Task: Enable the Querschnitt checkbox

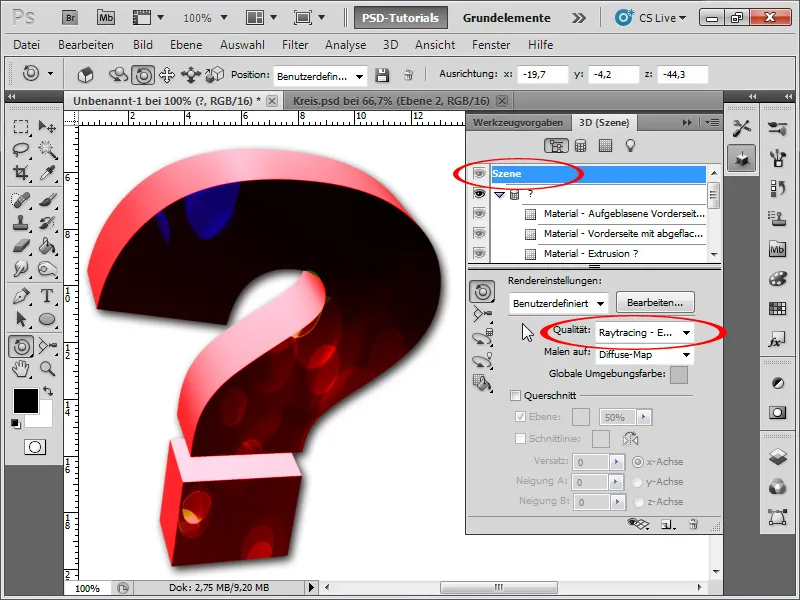Action: pyautogui.click(x=515, y=395)
